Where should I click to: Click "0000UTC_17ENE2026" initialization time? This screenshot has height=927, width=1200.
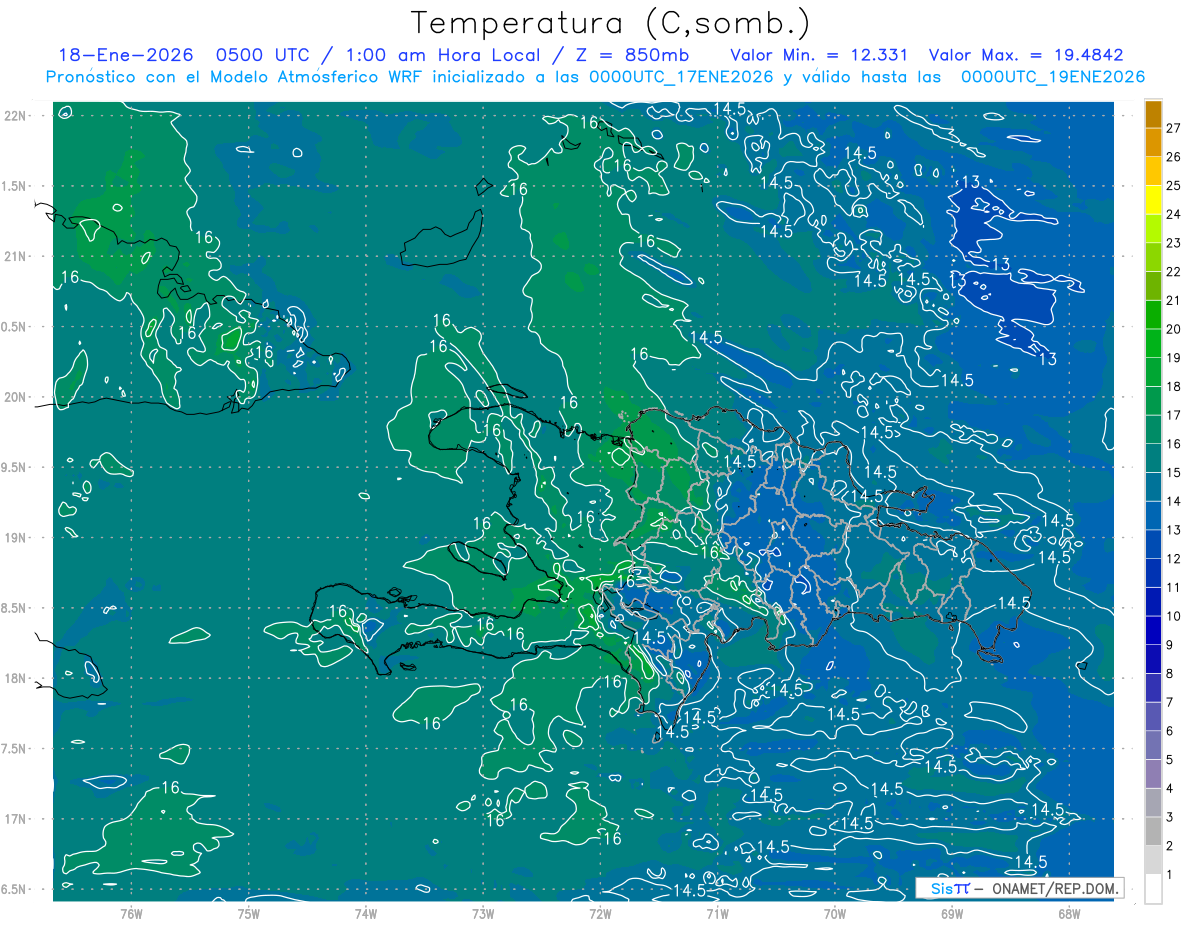(681, 77)
